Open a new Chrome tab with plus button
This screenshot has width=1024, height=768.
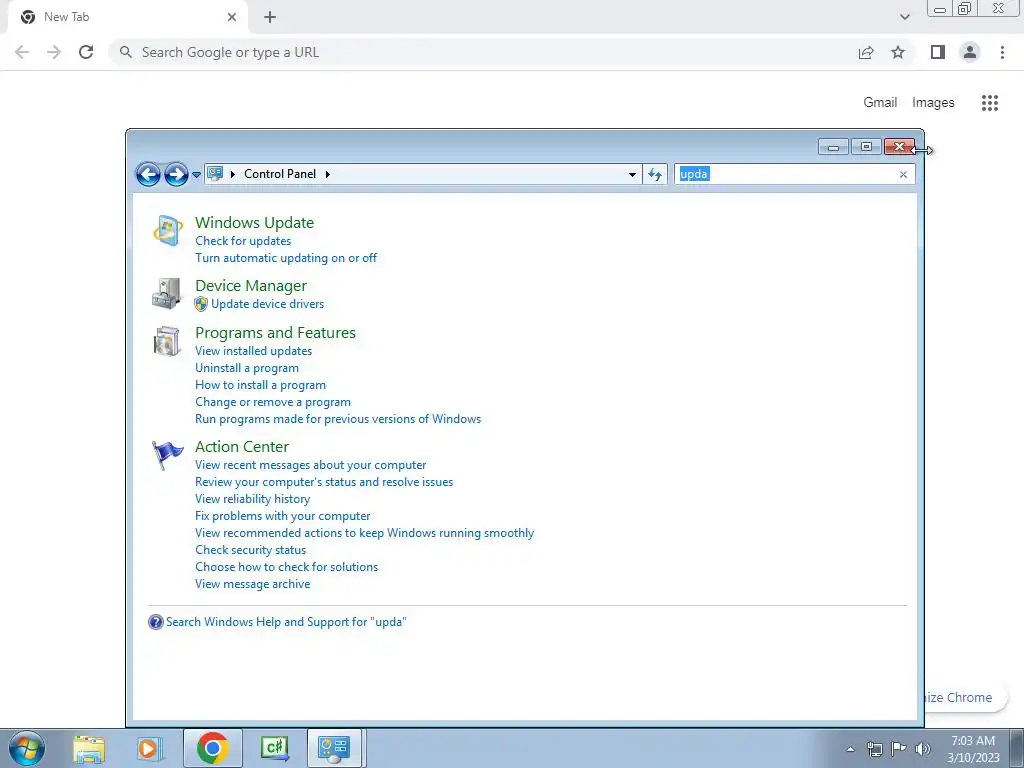pos(270,17)
